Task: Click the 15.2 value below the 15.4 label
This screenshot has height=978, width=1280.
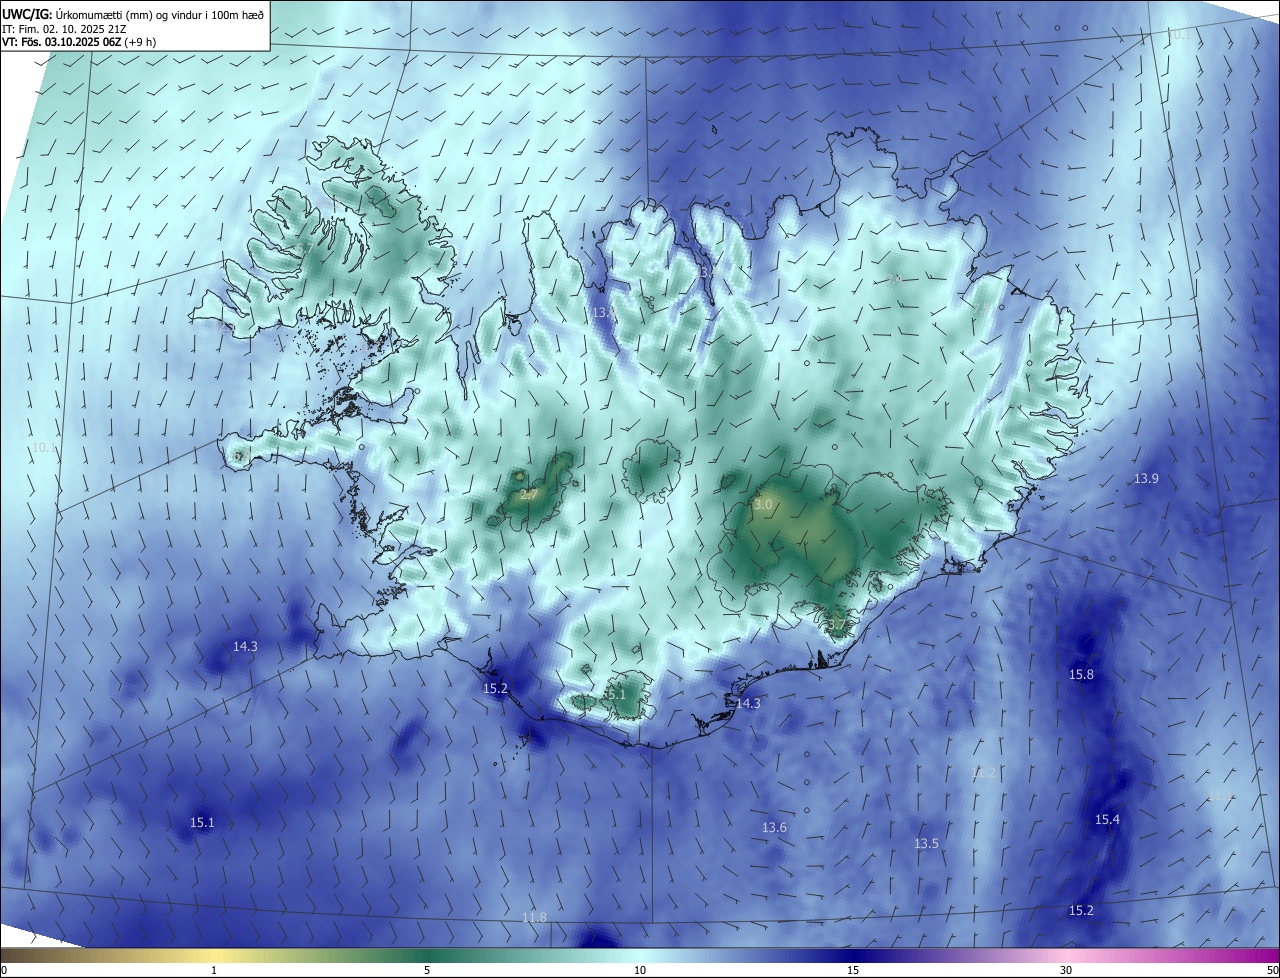Action: (1081, 911)
